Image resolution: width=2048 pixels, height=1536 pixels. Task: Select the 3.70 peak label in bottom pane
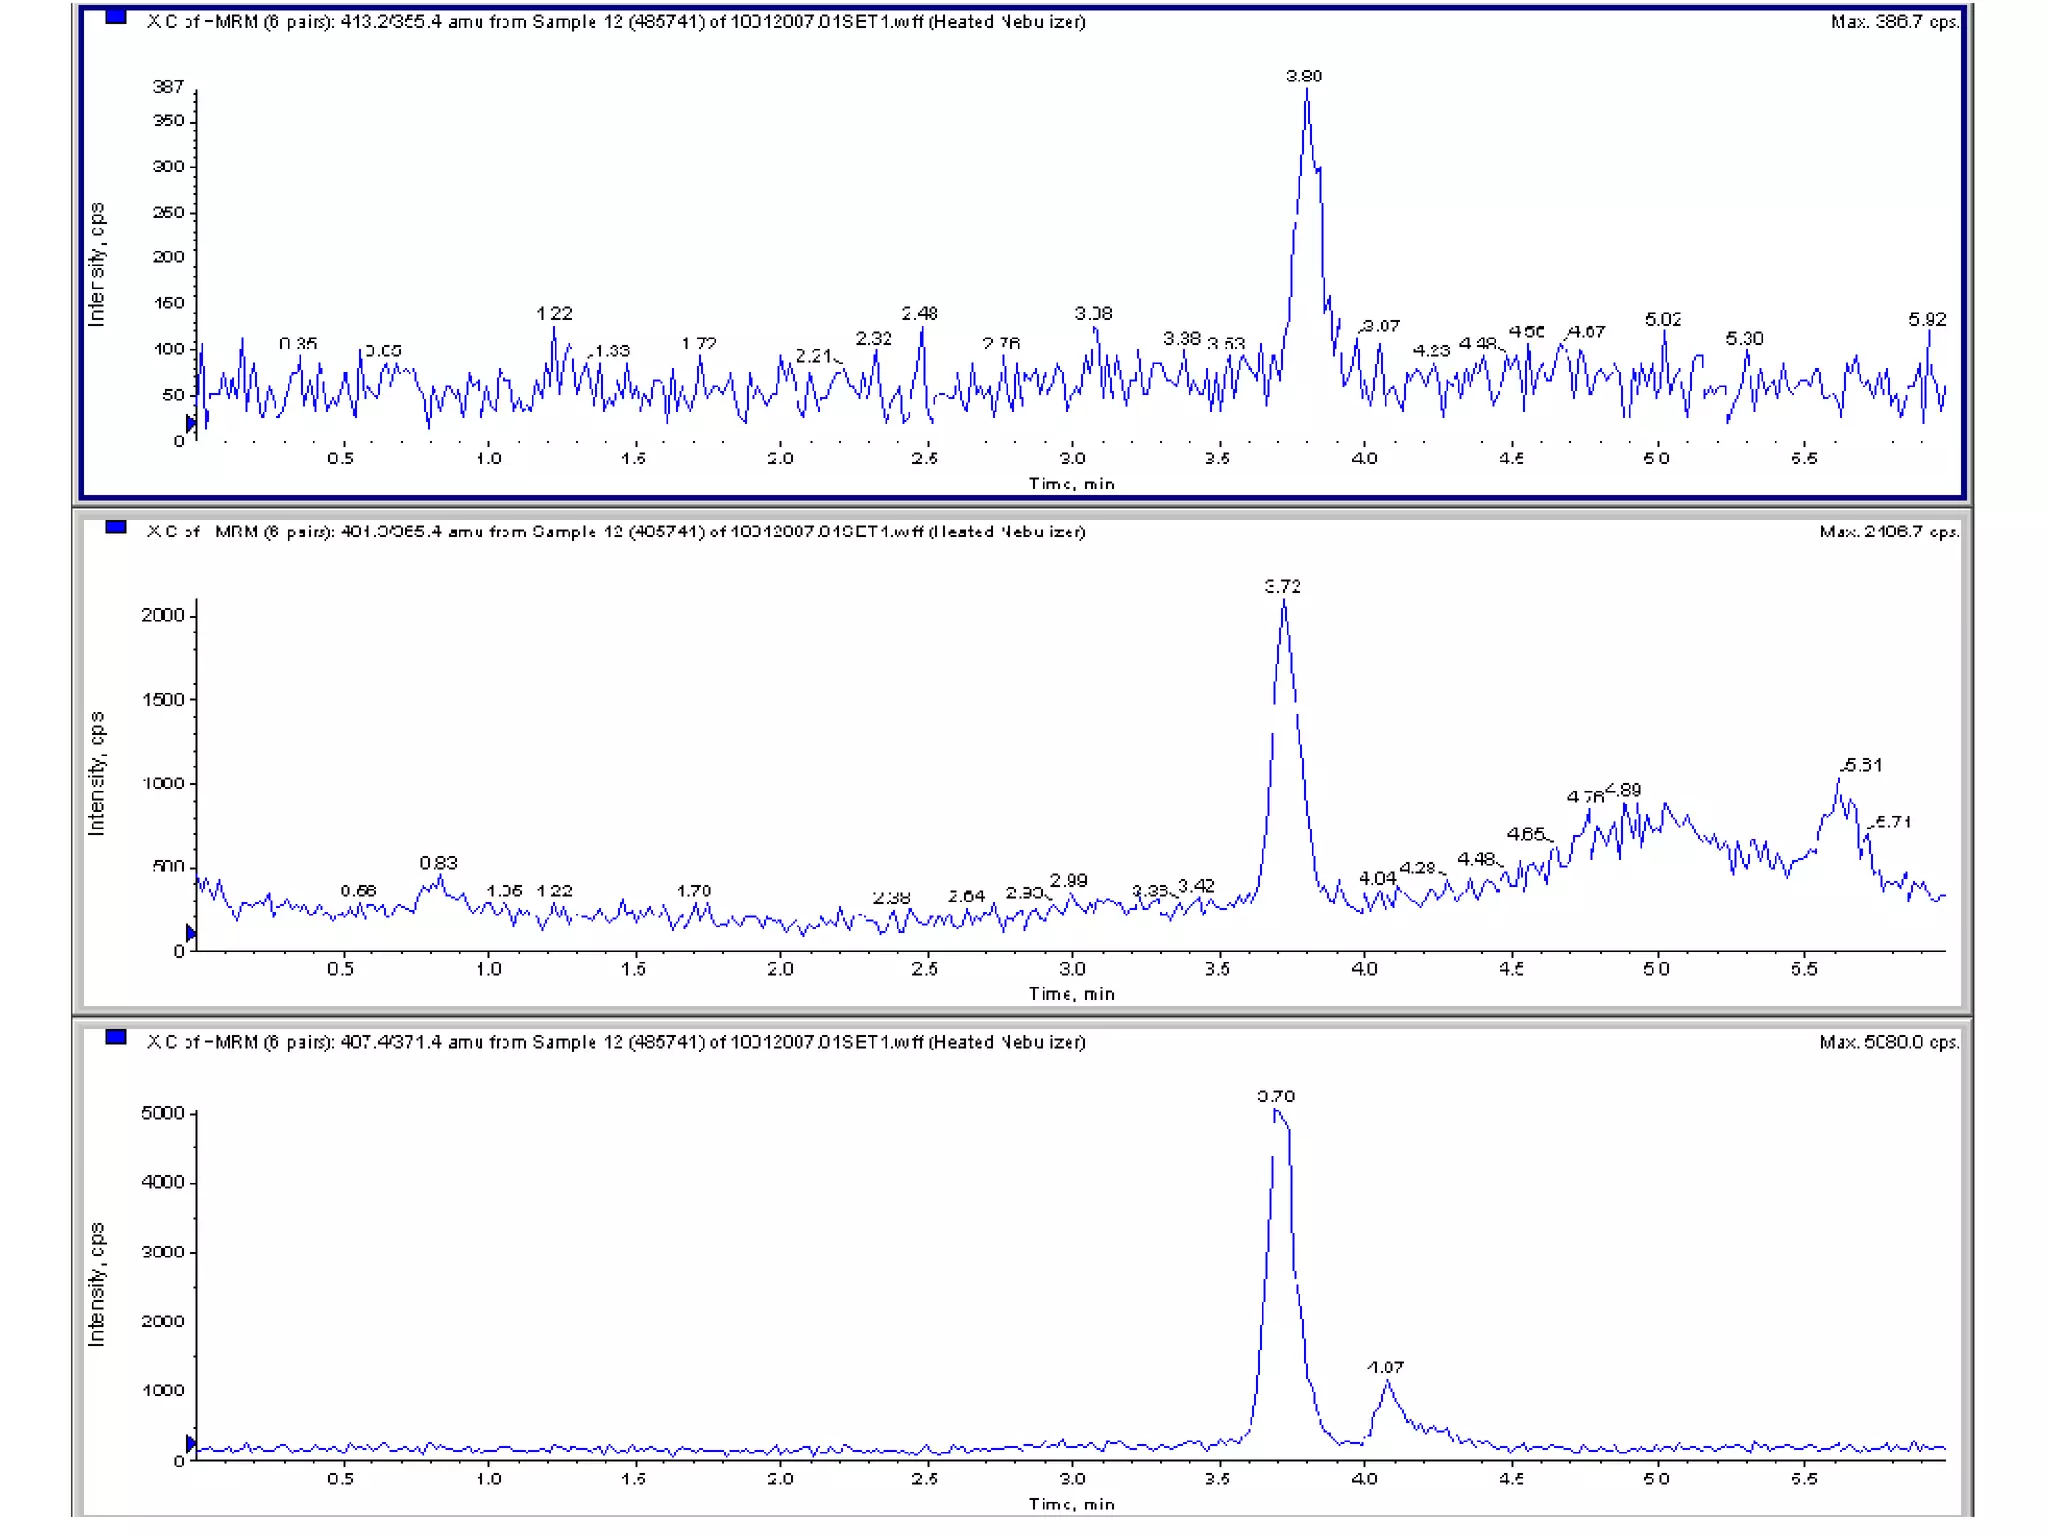(1275, 1096)
